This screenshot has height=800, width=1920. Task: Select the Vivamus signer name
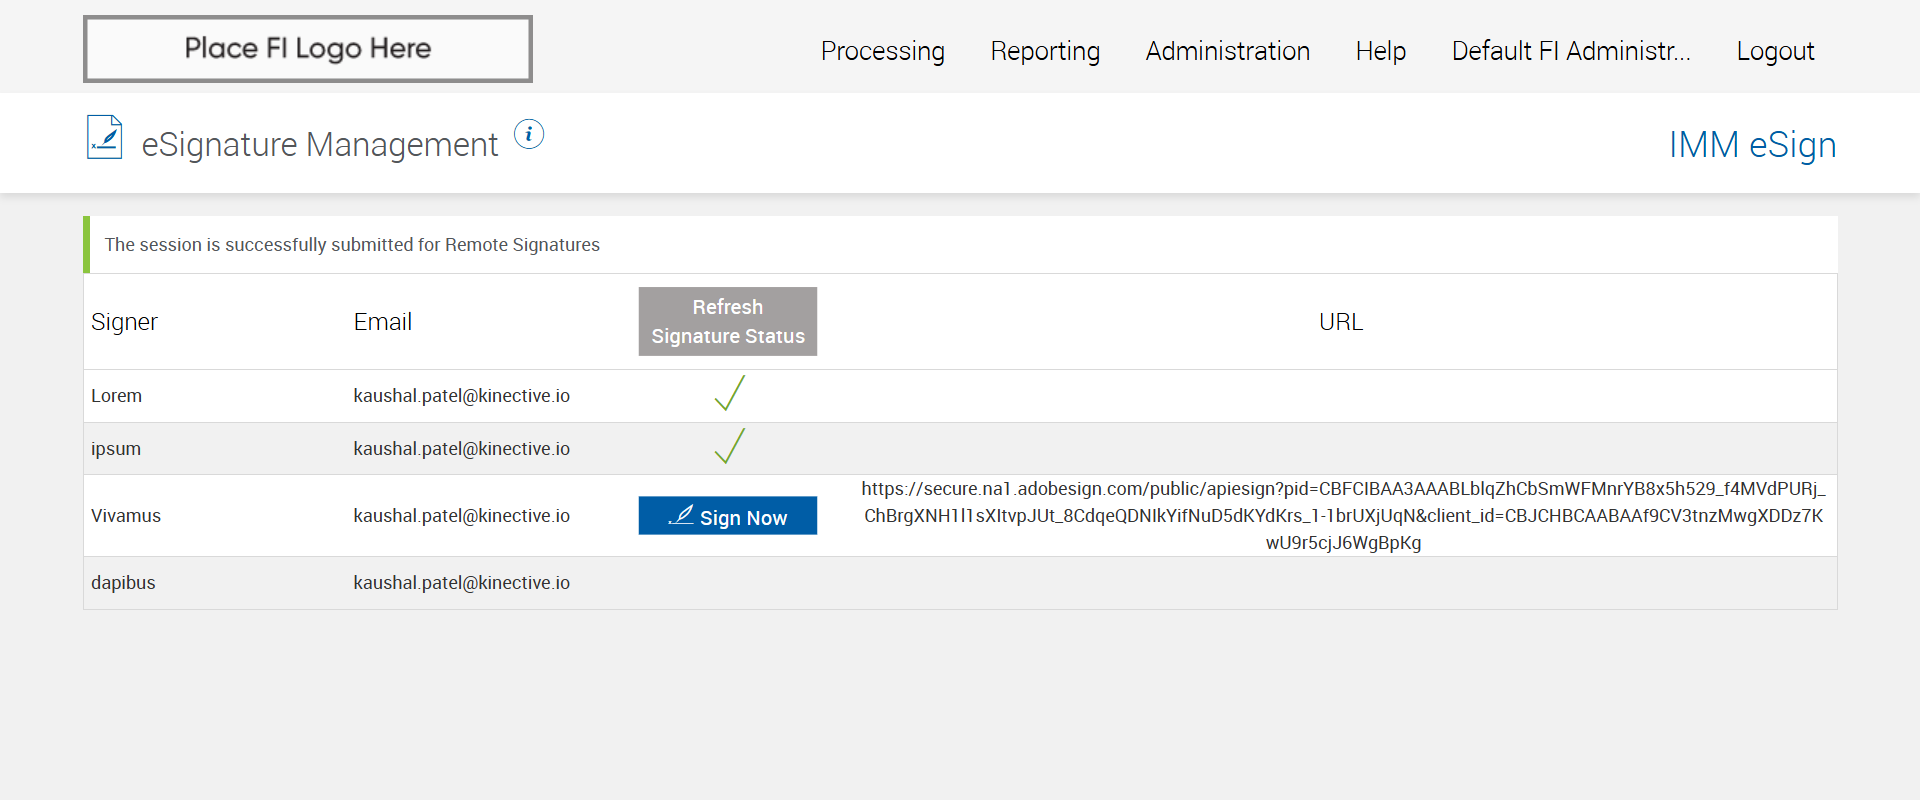pyautogui.click(x=126, y=516)
